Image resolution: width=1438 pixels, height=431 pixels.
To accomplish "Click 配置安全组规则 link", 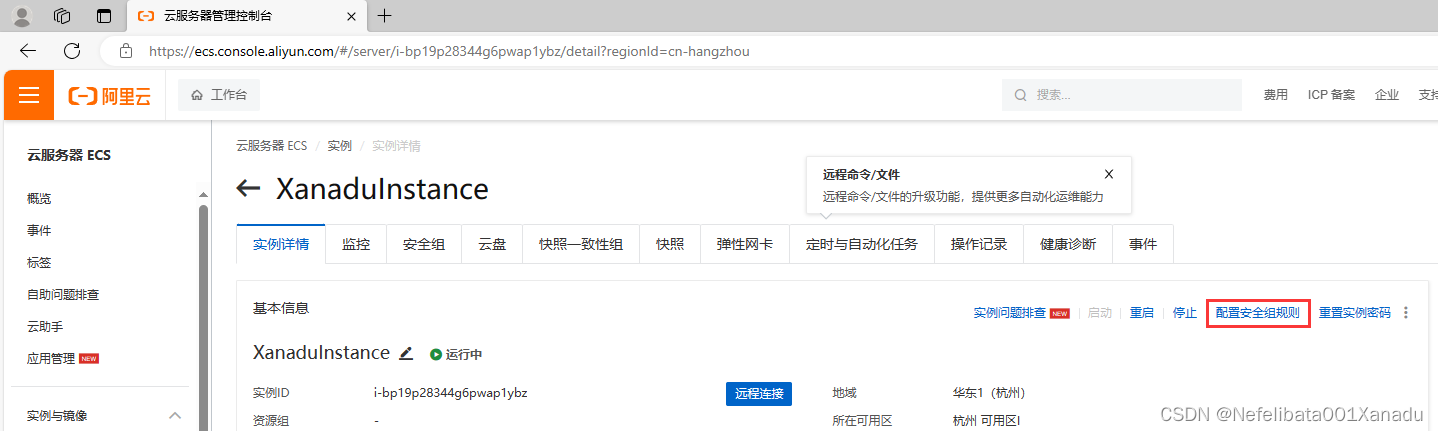I will [1258, 313].
